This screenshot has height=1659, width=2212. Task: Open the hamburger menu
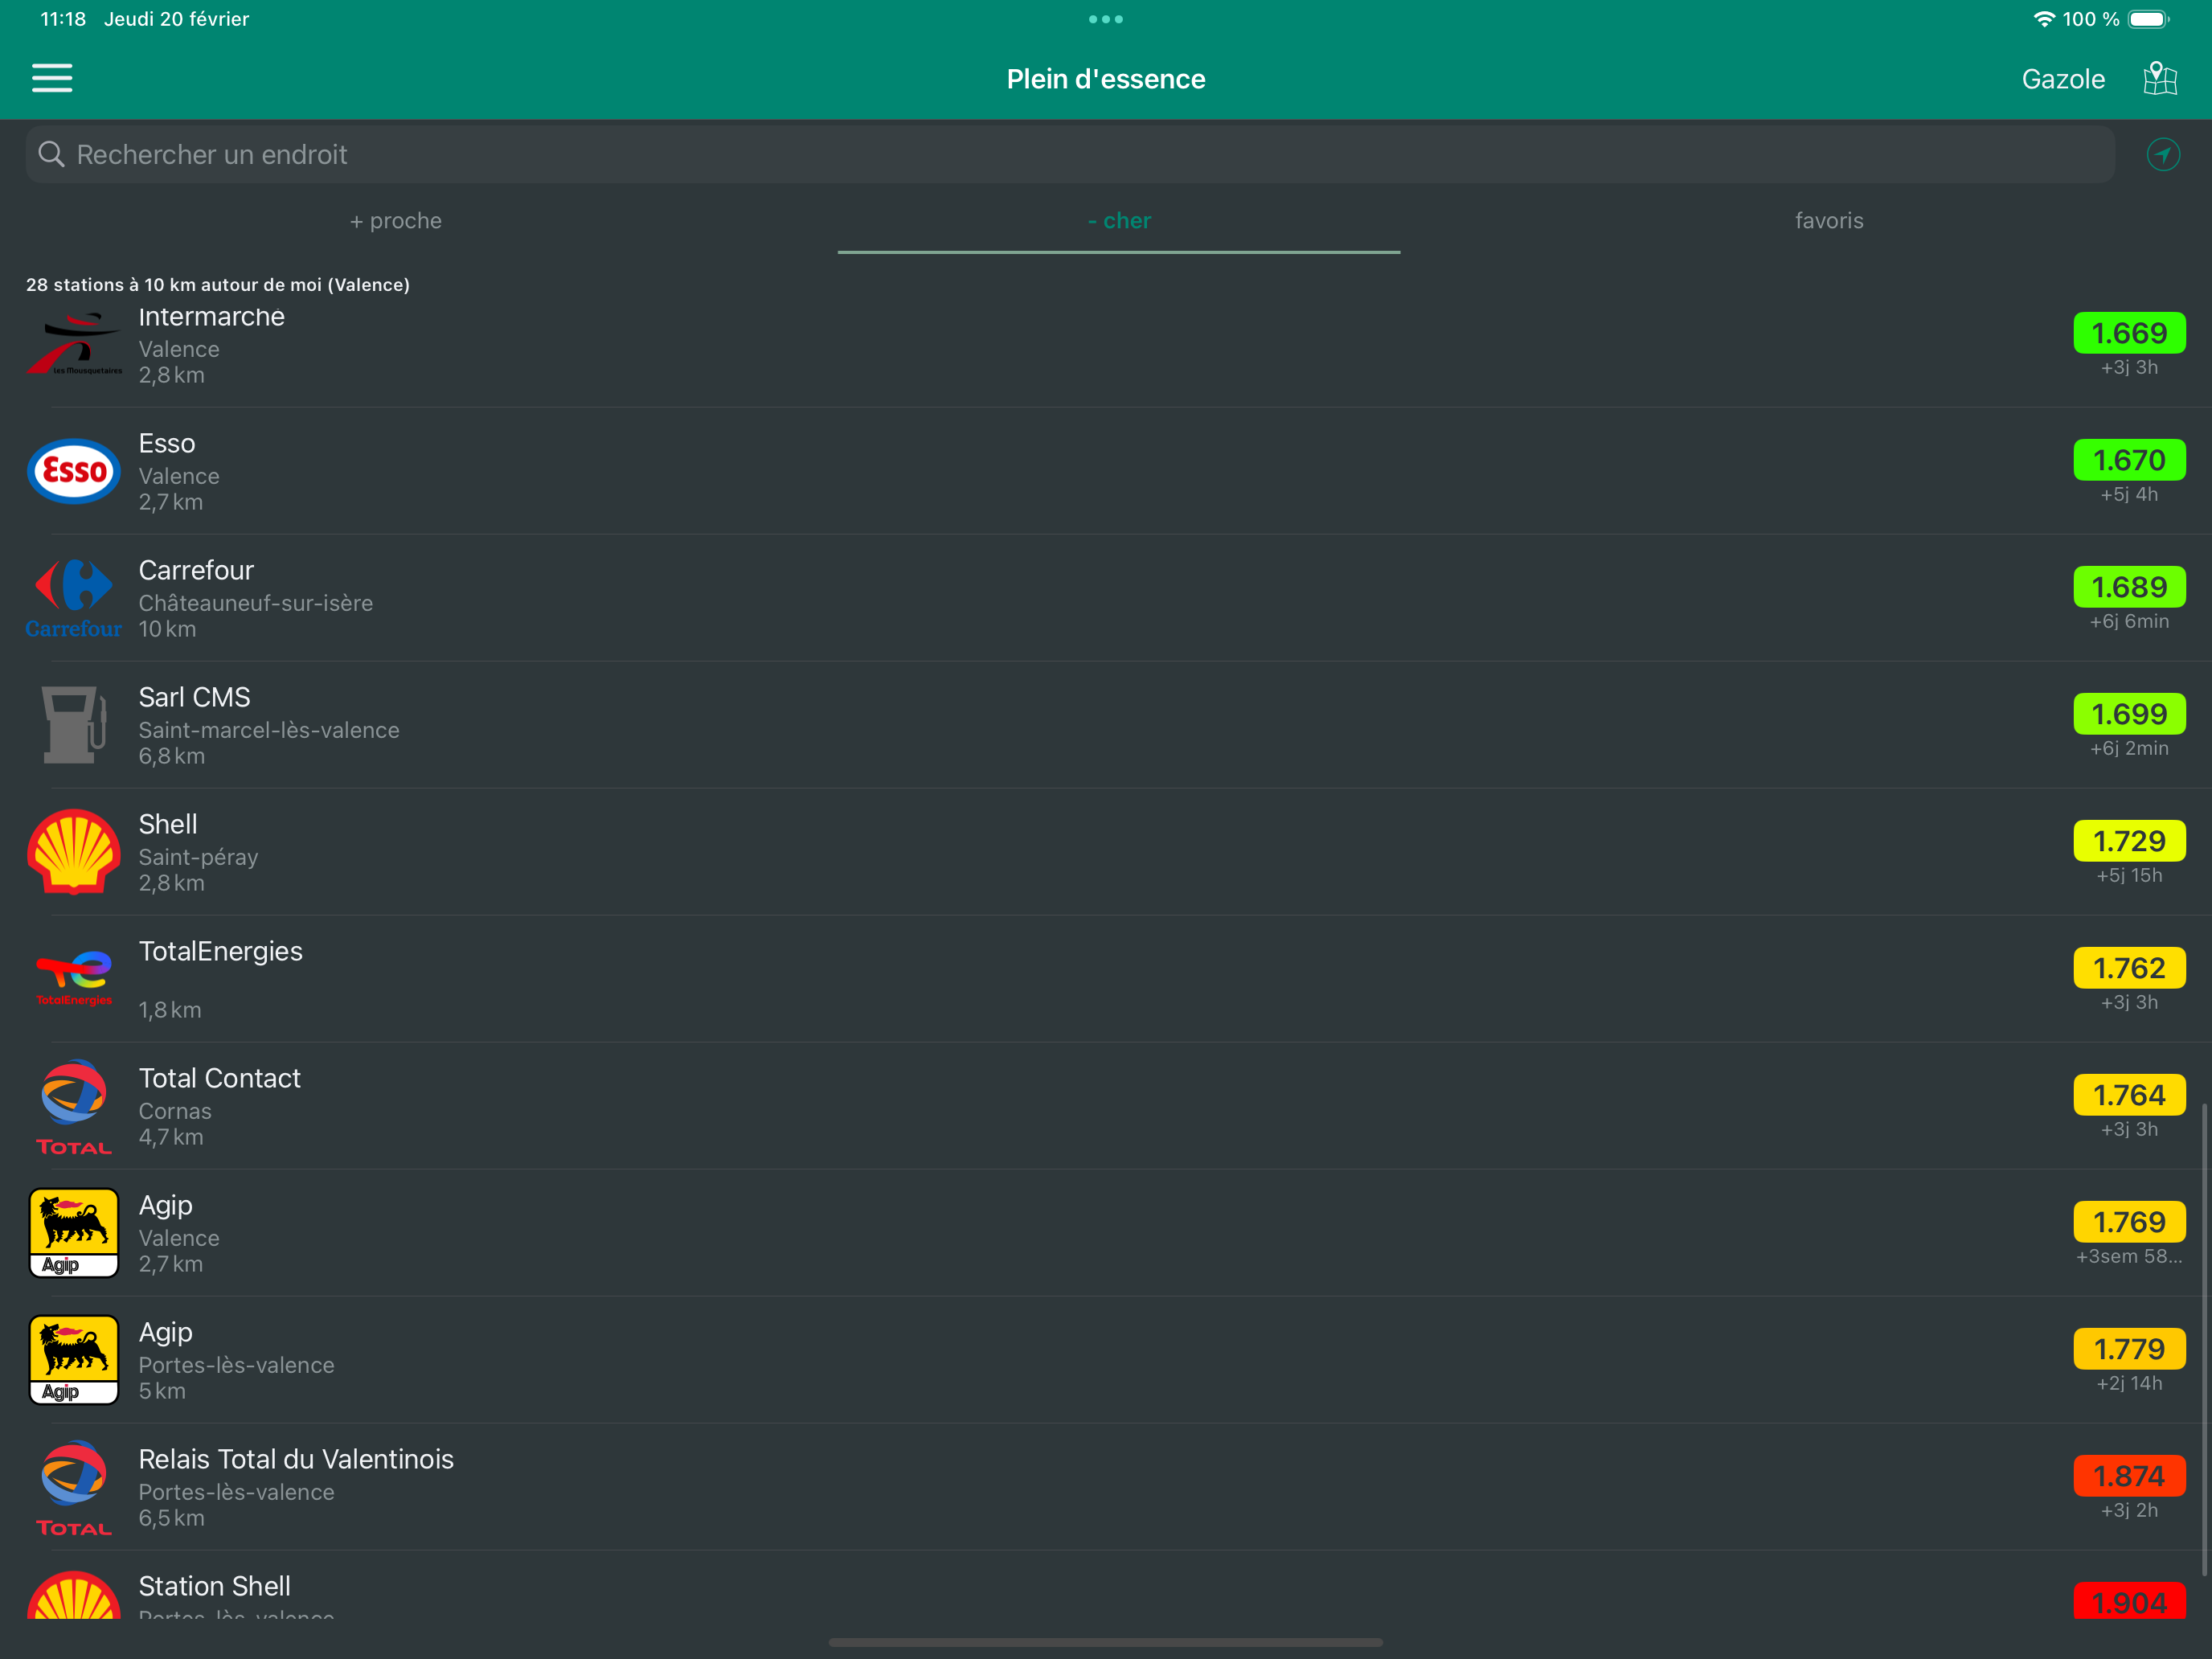tap(52, 78)
